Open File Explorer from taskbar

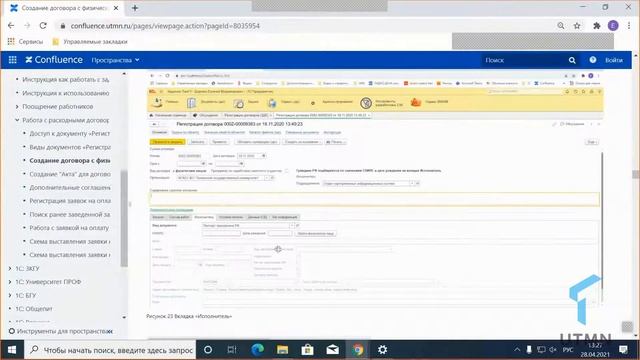(x=282, y=350)
